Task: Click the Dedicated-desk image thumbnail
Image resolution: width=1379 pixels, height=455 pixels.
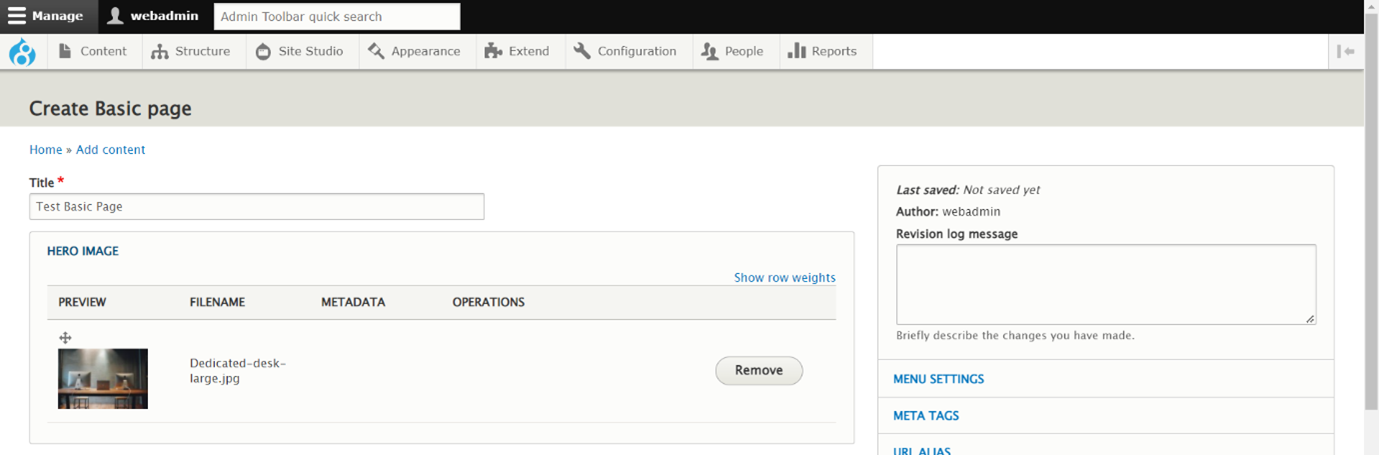Action: [x=103, y=379]
